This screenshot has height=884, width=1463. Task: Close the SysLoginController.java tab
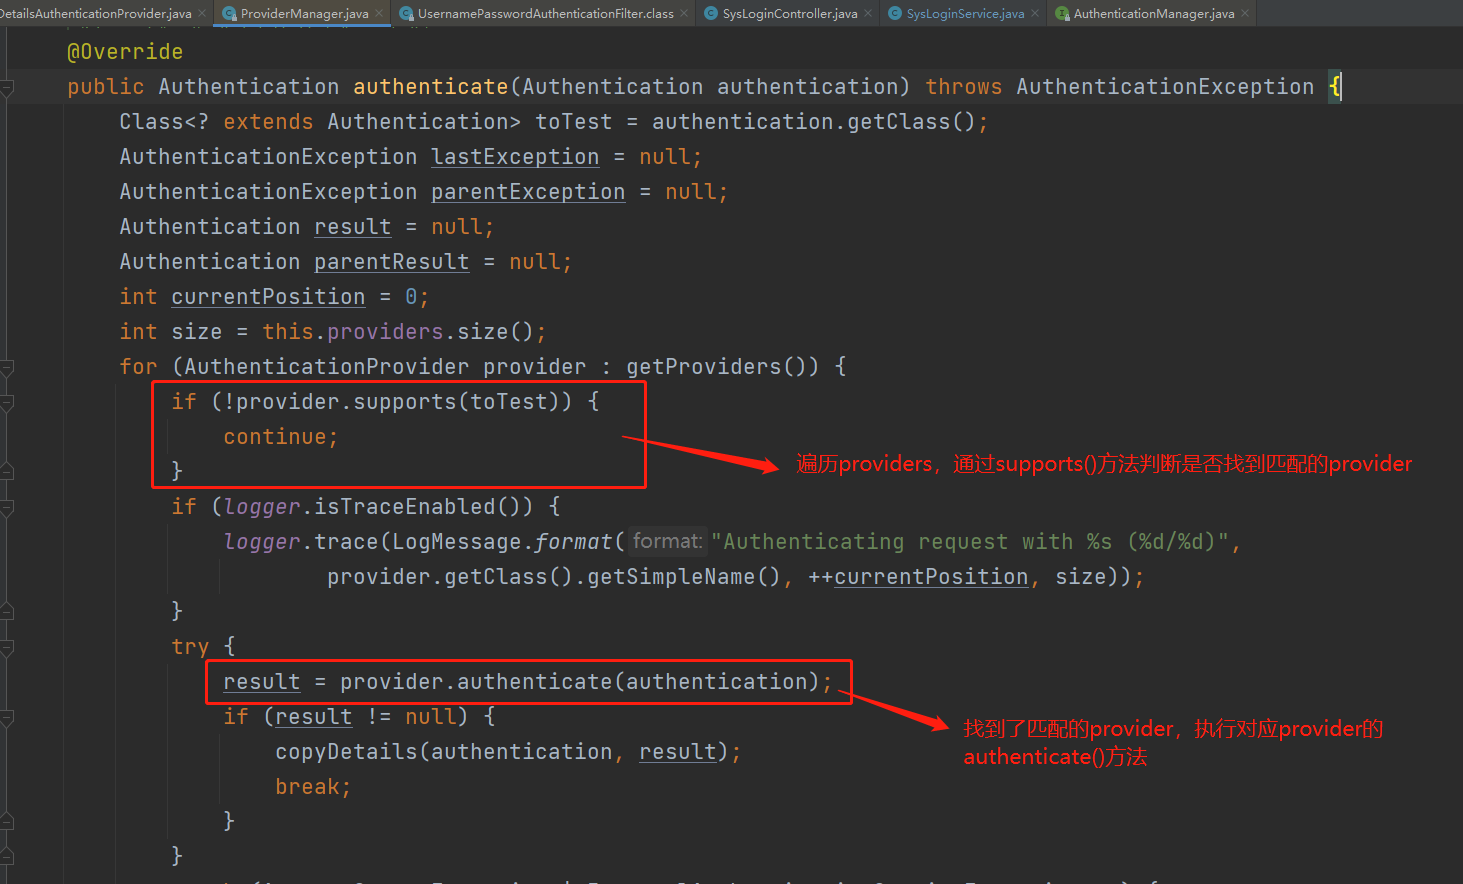(868, 13)
